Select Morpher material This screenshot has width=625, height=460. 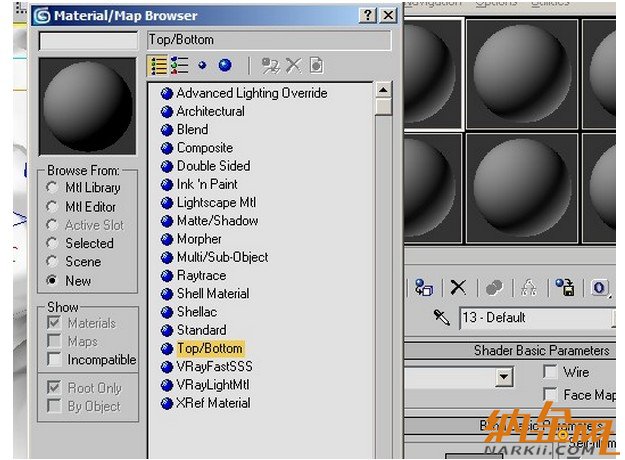(199, 239)
